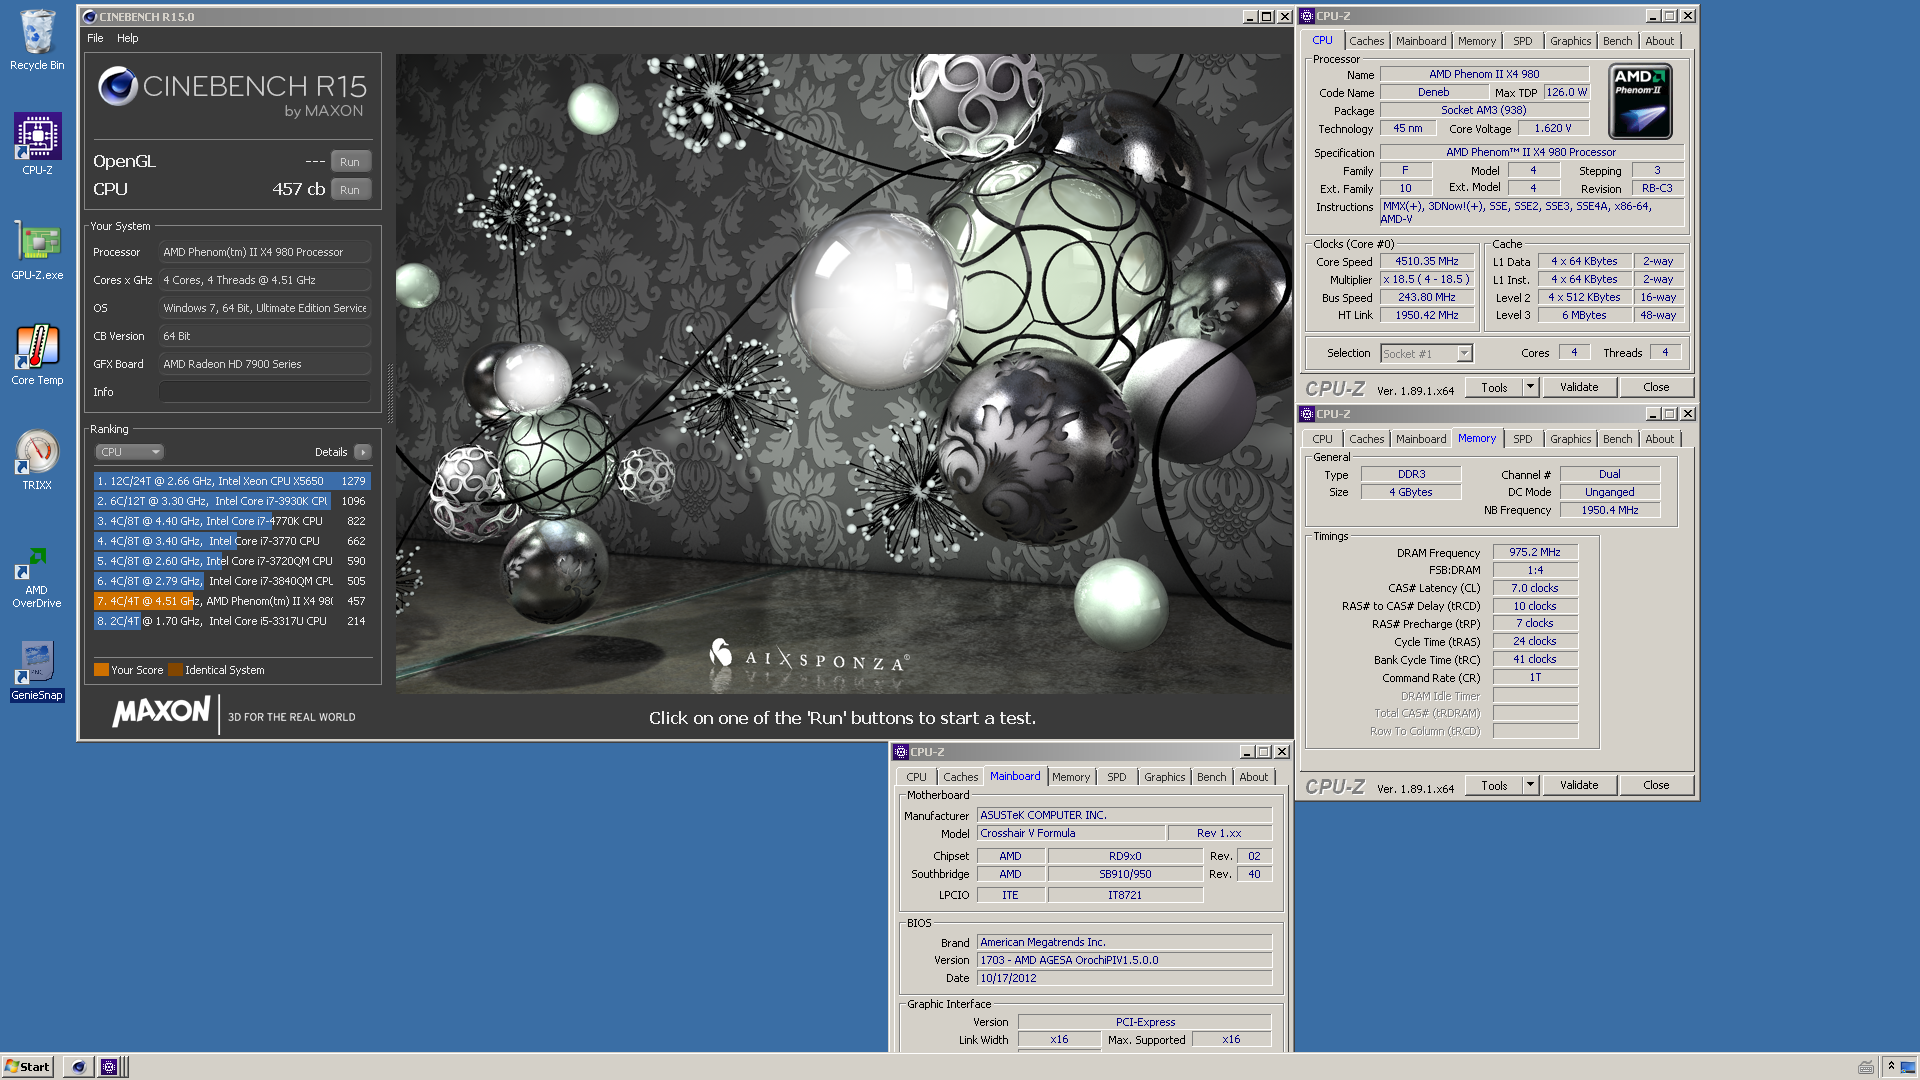Viewport: 1920px width, 1080px height.
Task: Run the OpenGL benchmark
Action: click(x=350, y=162)
